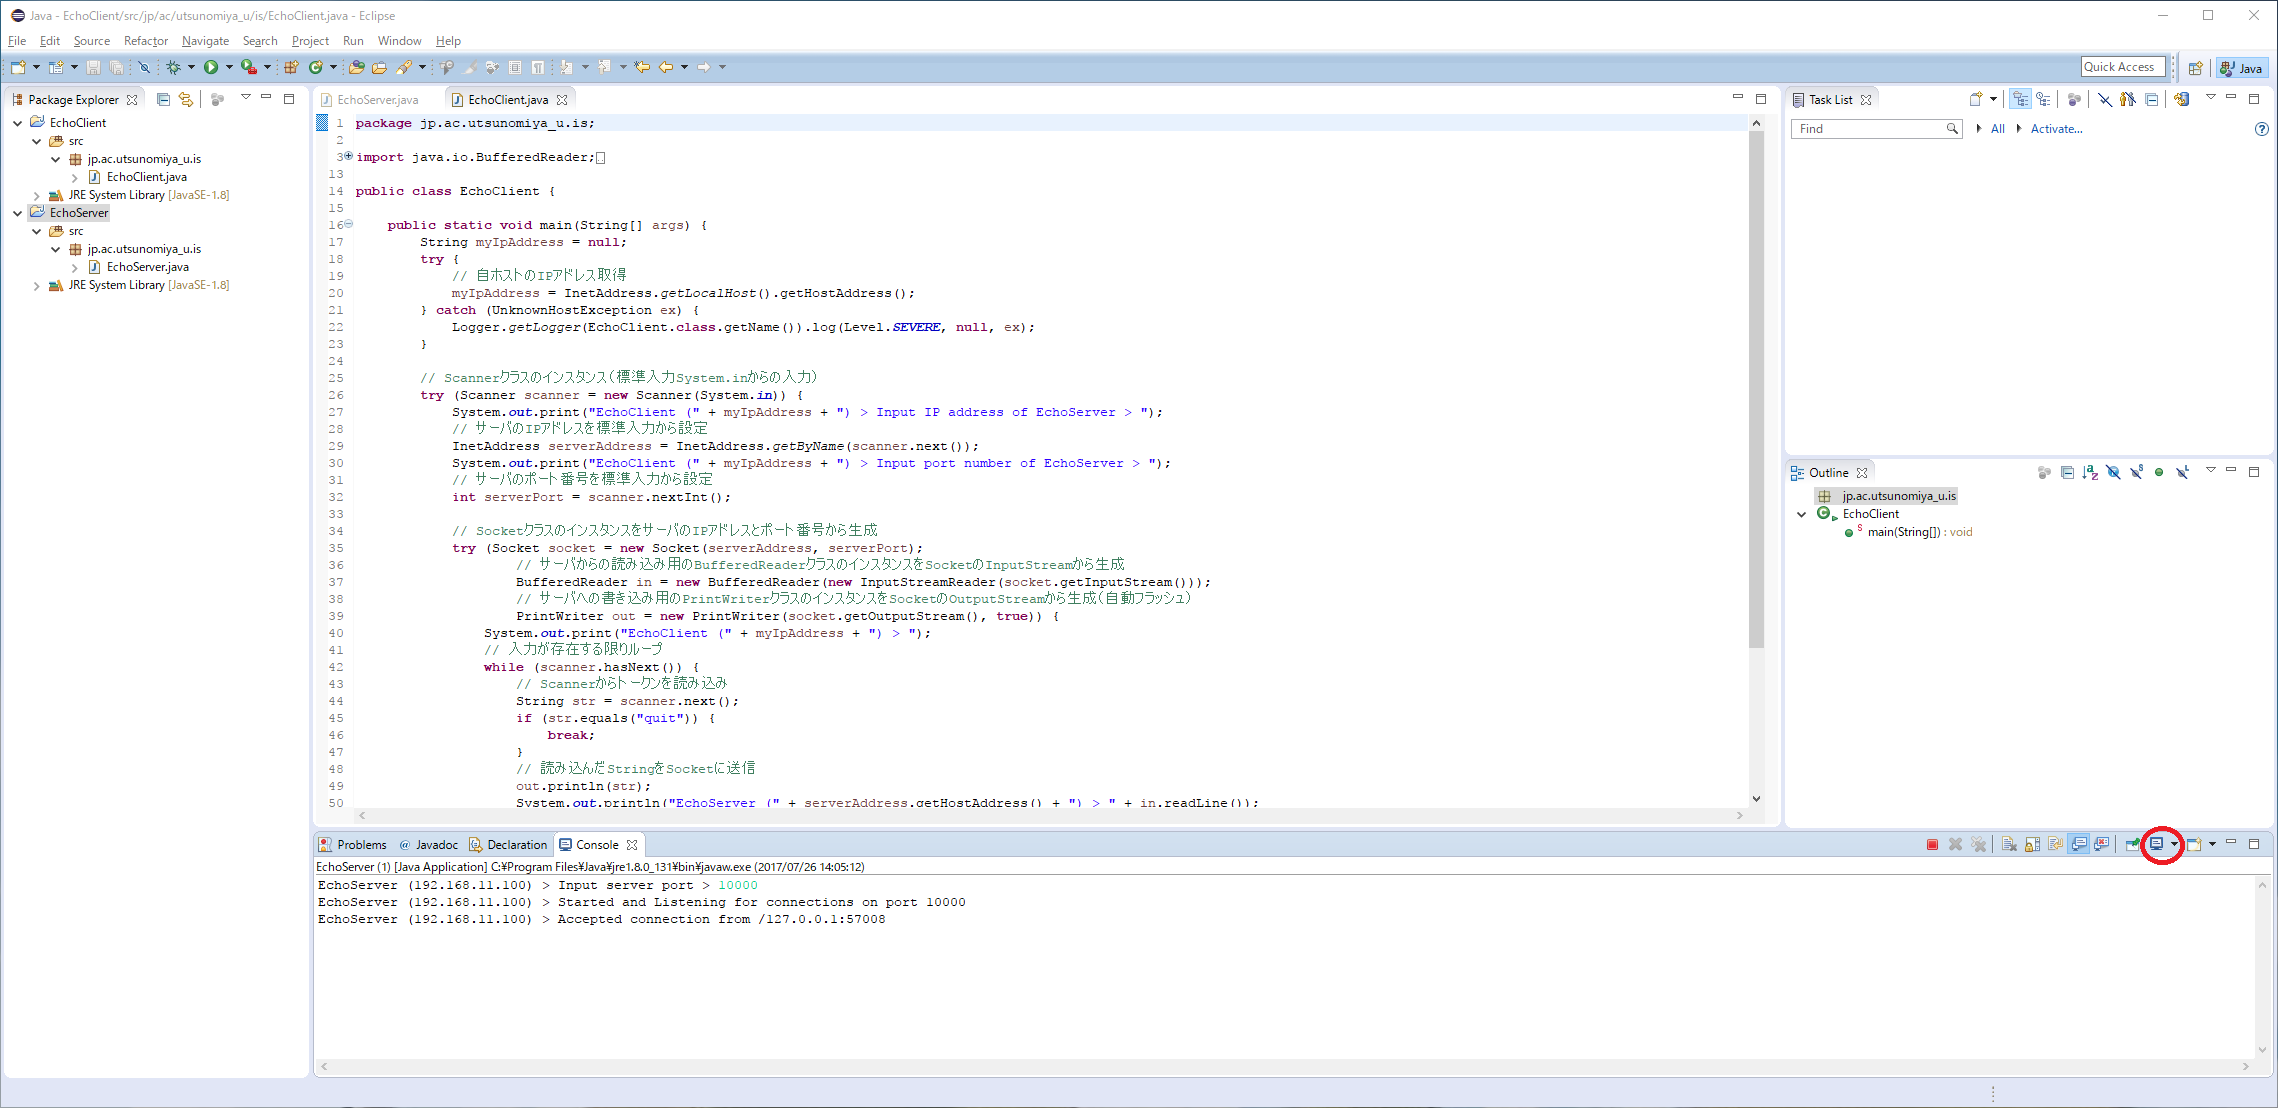Toggle Show Console on standard error change
The height and width of the screenshot is (1108, 2278).
[x=2102, y=844]
